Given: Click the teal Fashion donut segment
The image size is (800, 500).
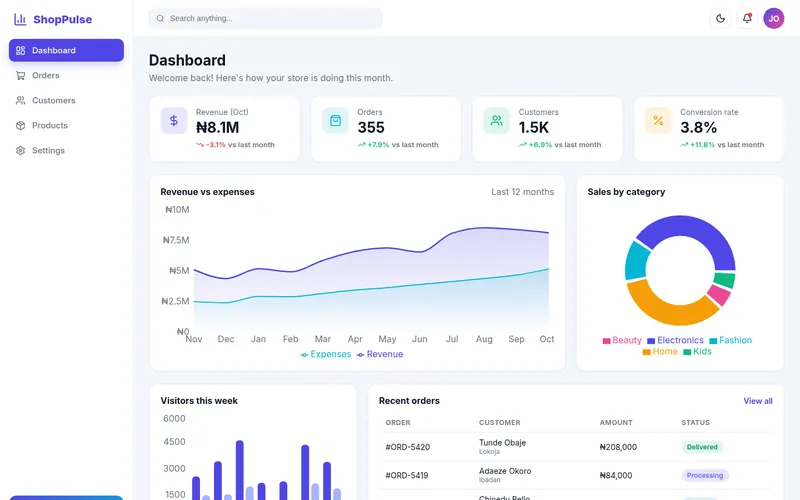Looking at the screenshot, I should point(636,260).
